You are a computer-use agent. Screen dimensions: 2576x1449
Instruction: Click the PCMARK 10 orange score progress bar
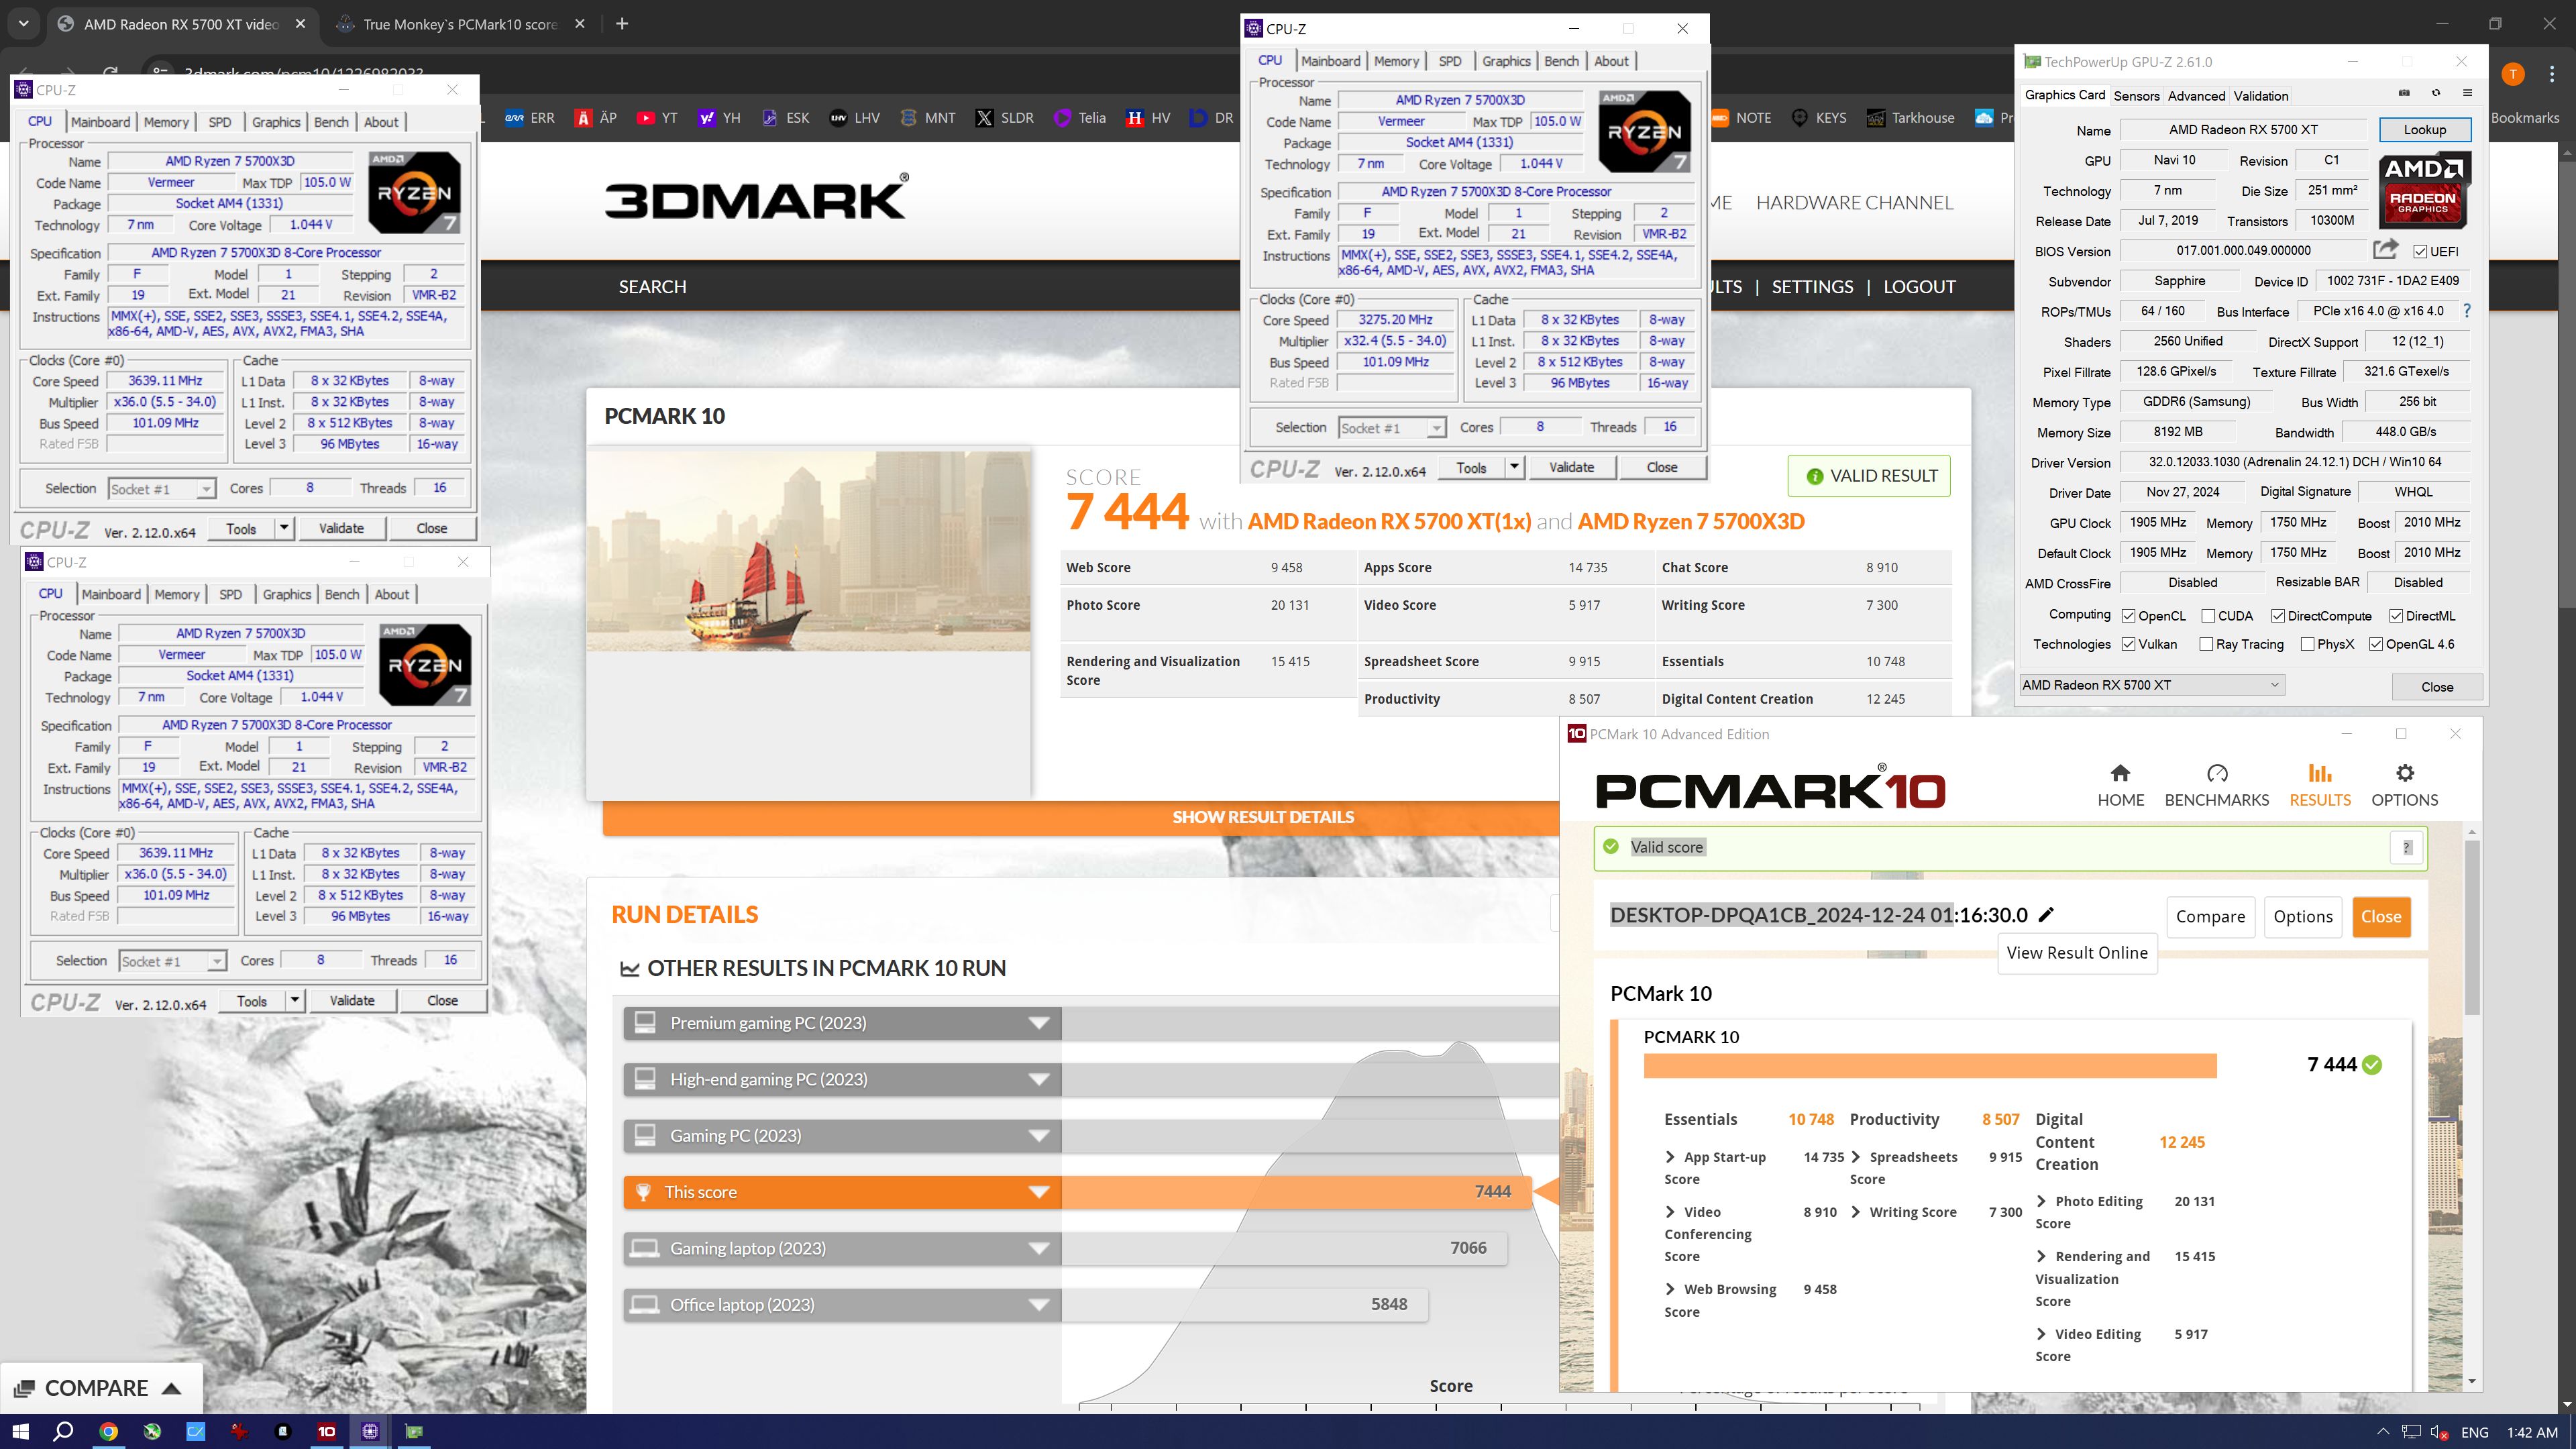(x=1930, y=1065)
